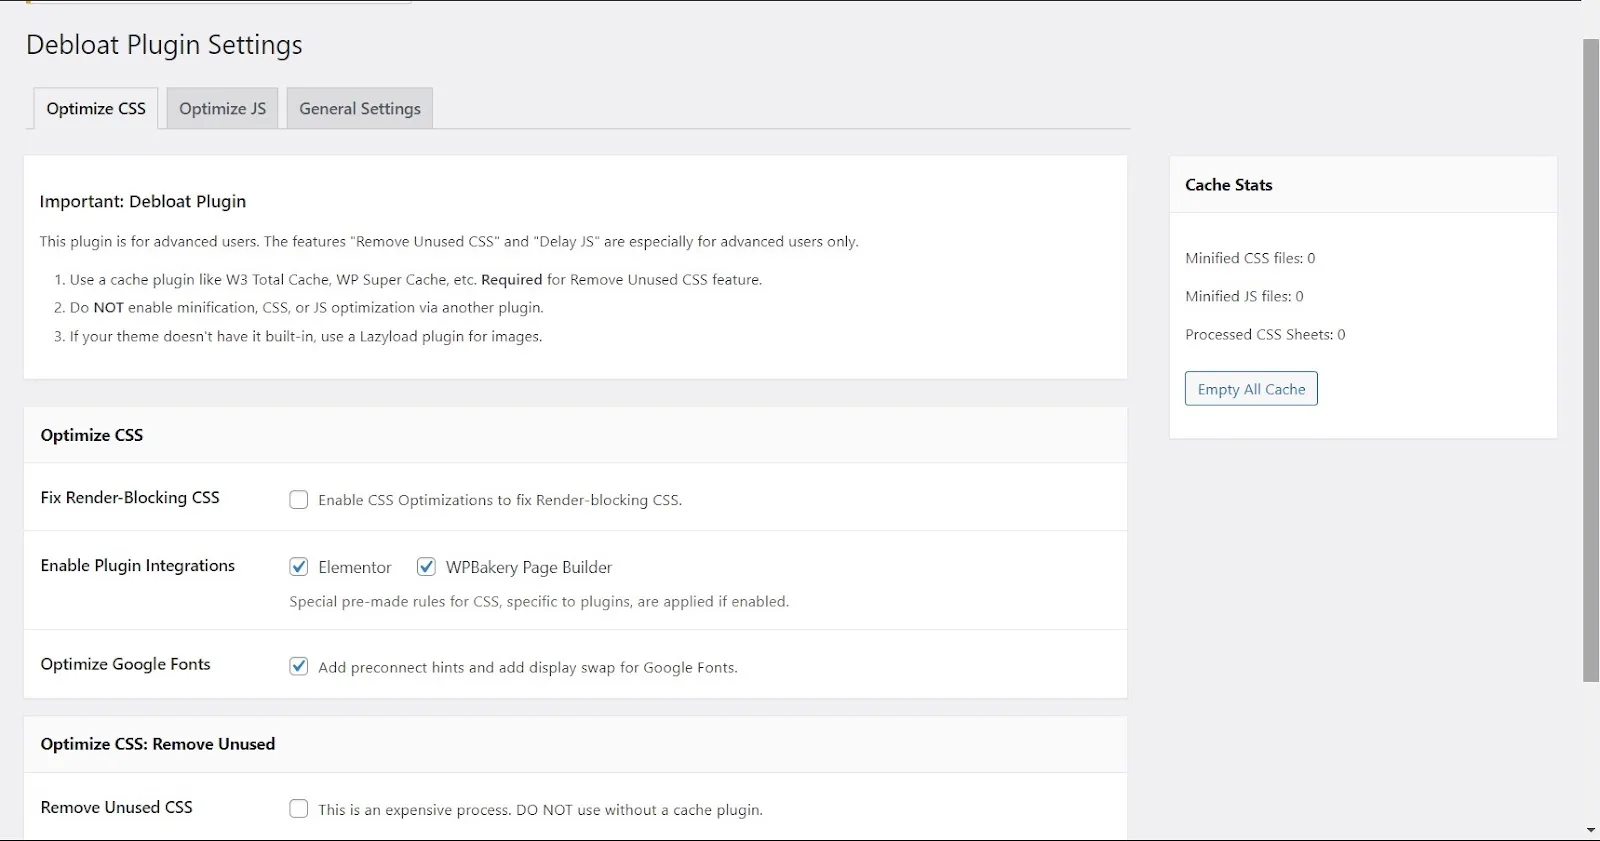This screenshot has height=841, width=1600.
Task: Click the 'Fix Render-Blocking CSS' row label
Action: pos(130,497)
